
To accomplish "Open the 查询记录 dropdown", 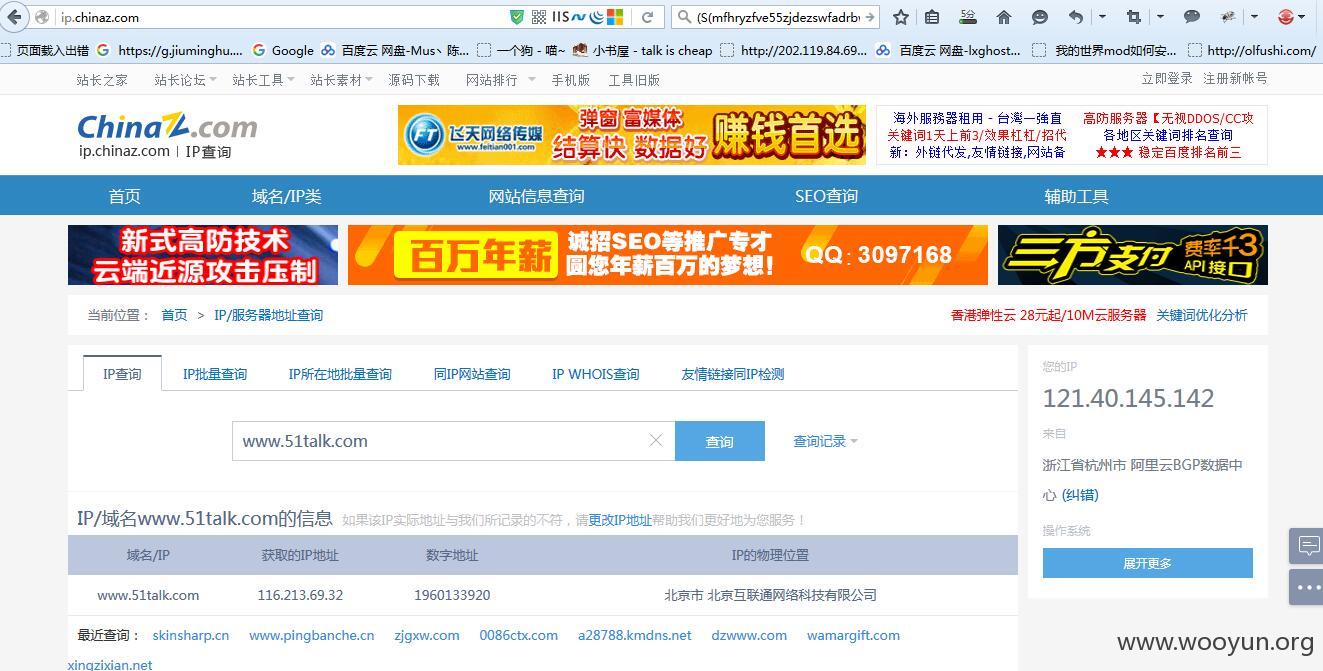I will (825, 441).
